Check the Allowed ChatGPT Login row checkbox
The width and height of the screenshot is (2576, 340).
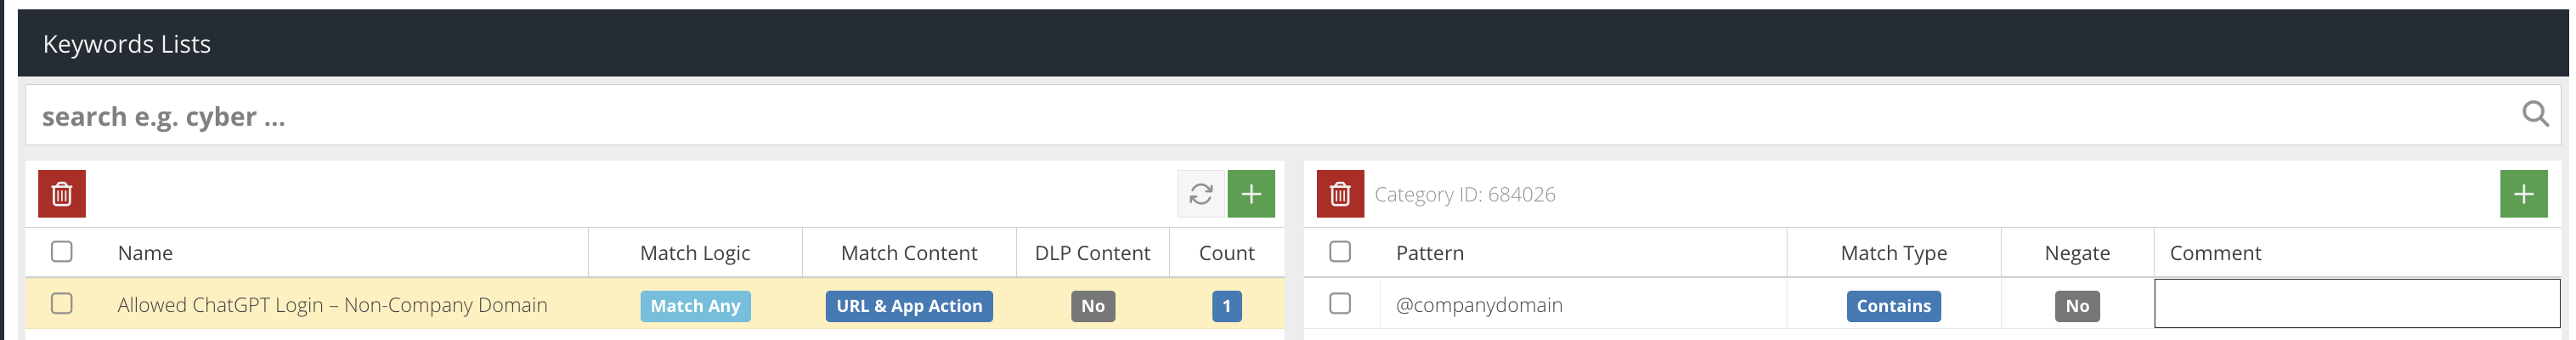click(x=62, y=304)
